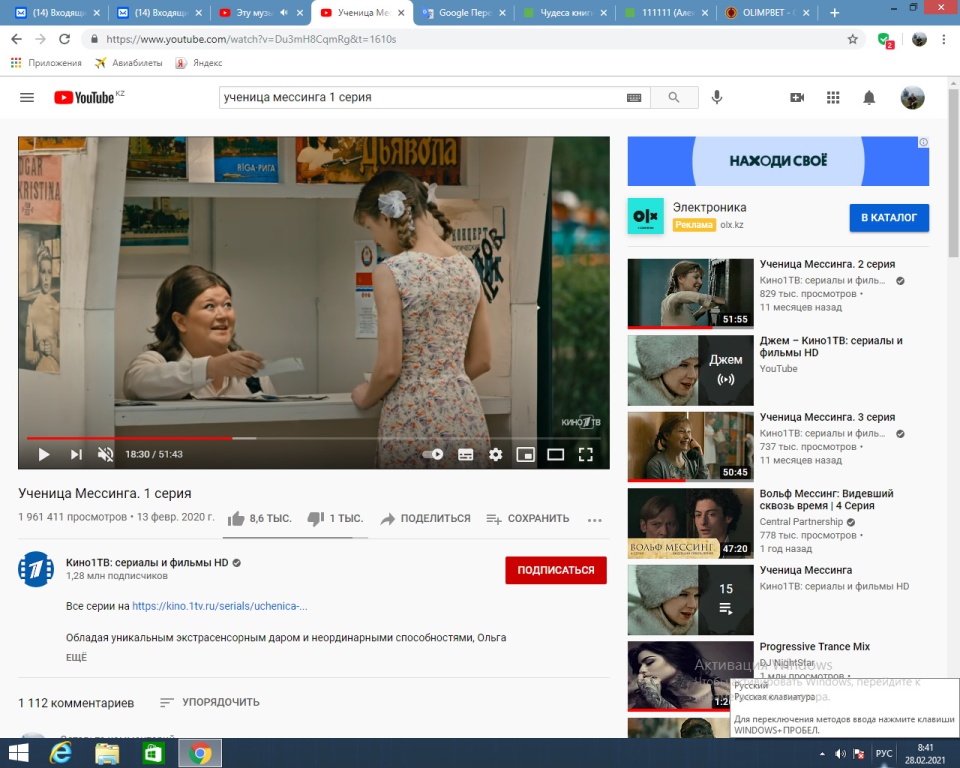This screenshot has height=768, width=960.
Task: Launch Internet Explorer from taskbar
Action: (61, 753)
